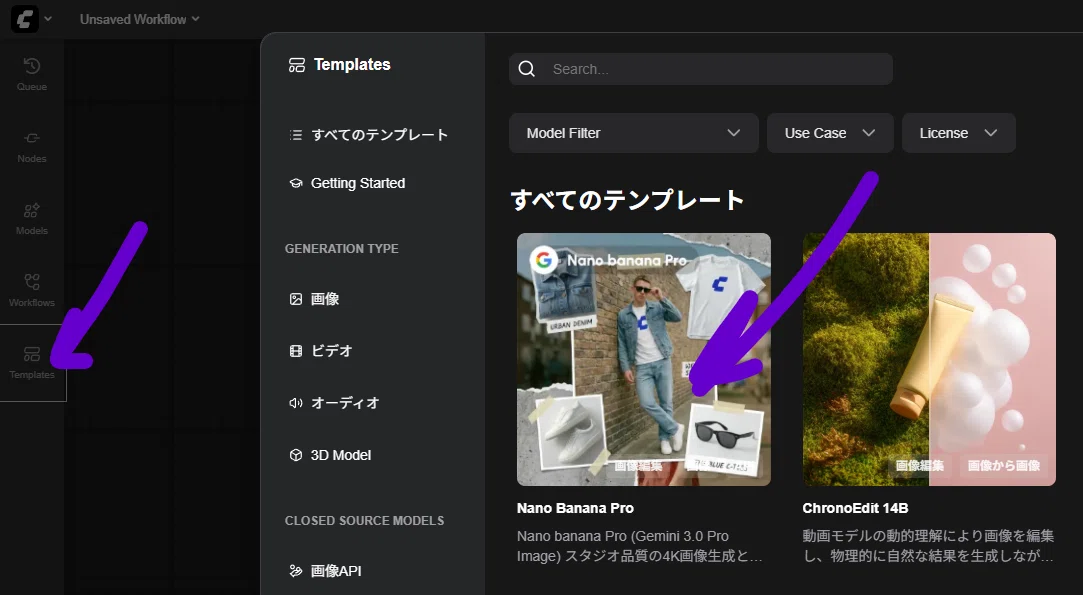
Task: Click the search magnifier icon
Action: [x=526, y=69]
